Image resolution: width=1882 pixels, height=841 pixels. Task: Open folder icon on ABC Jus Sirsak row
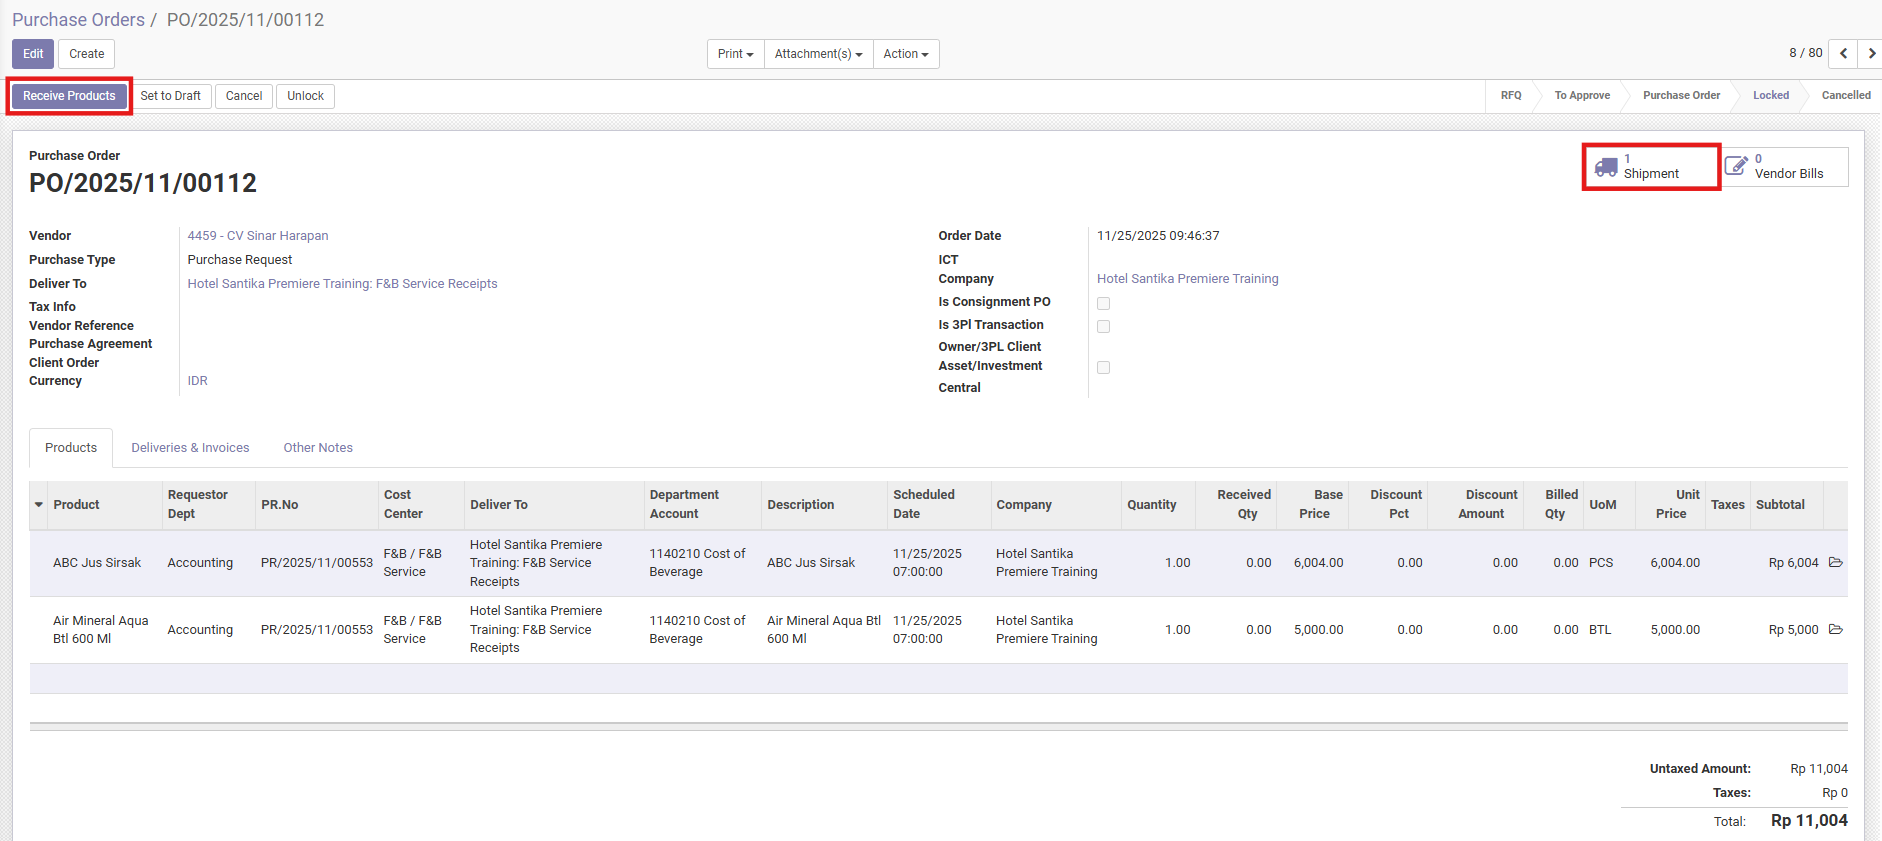1835,563
